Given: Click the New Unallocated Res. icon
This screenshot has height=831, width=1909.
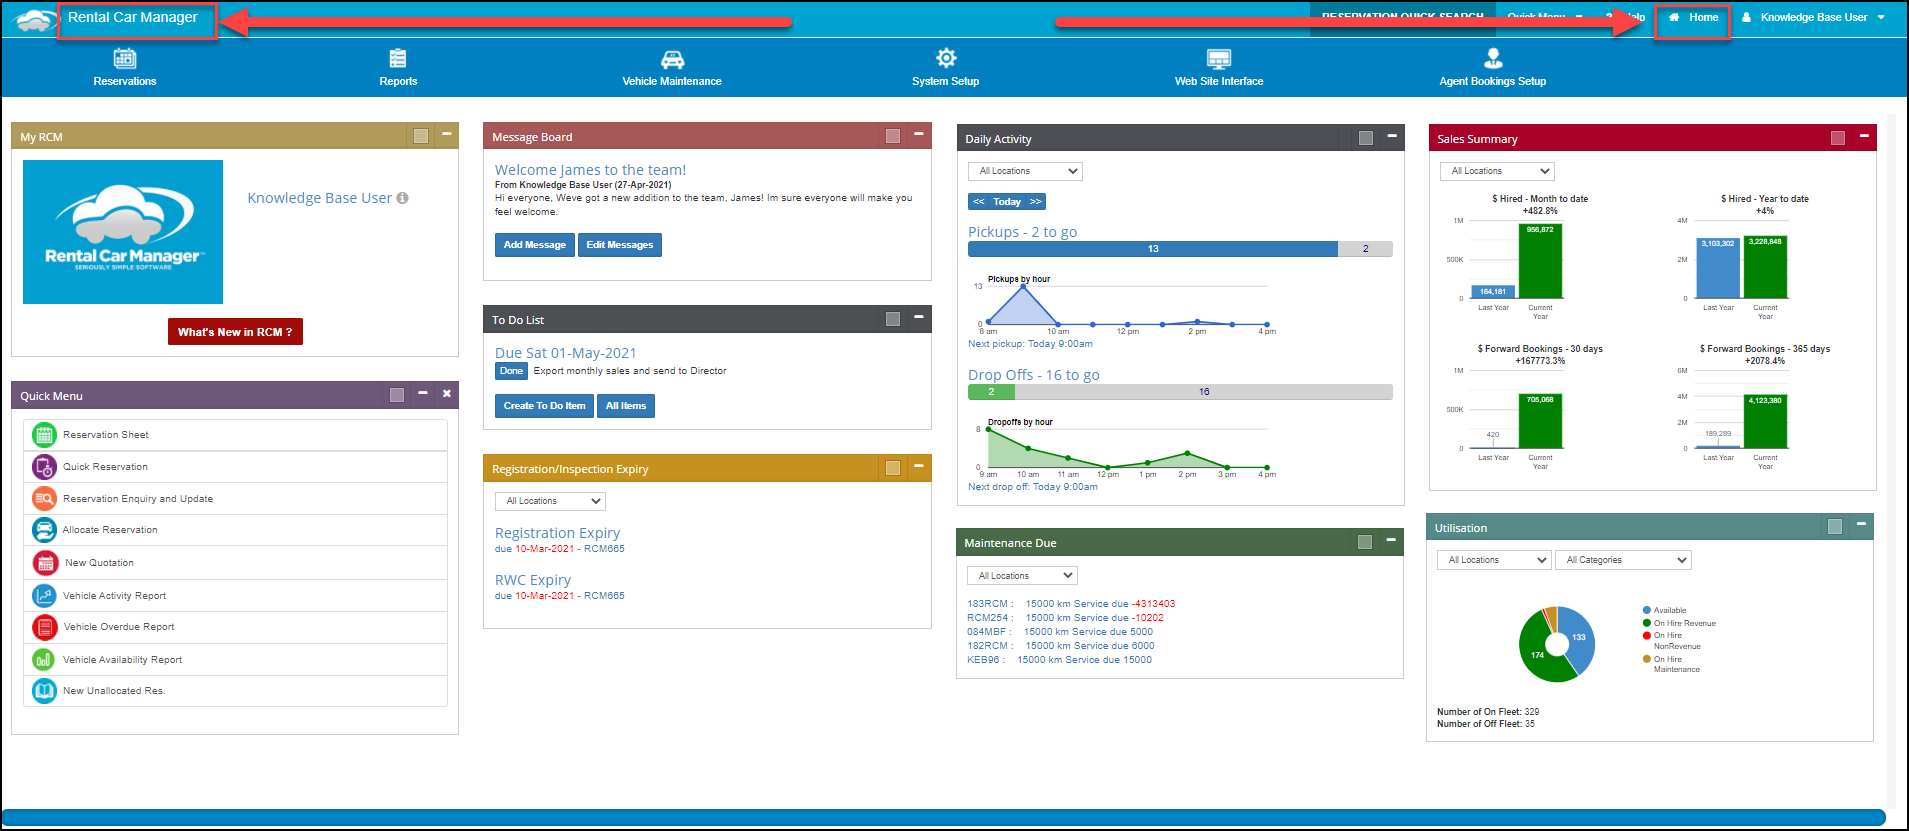Looking at the screenshot, I should tap(44, 690).
